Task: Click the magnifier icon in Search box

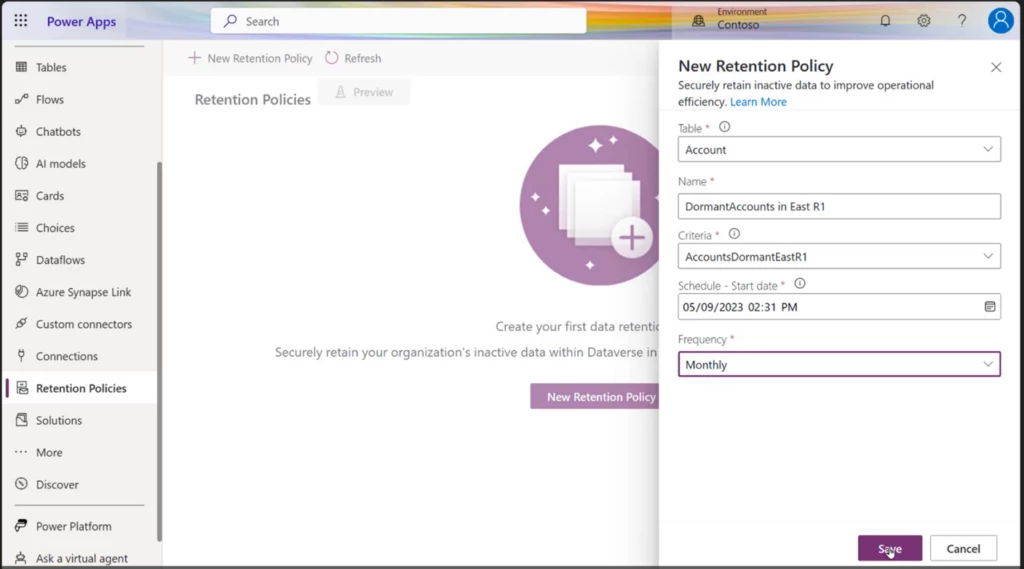Action: tap(230, 21)
